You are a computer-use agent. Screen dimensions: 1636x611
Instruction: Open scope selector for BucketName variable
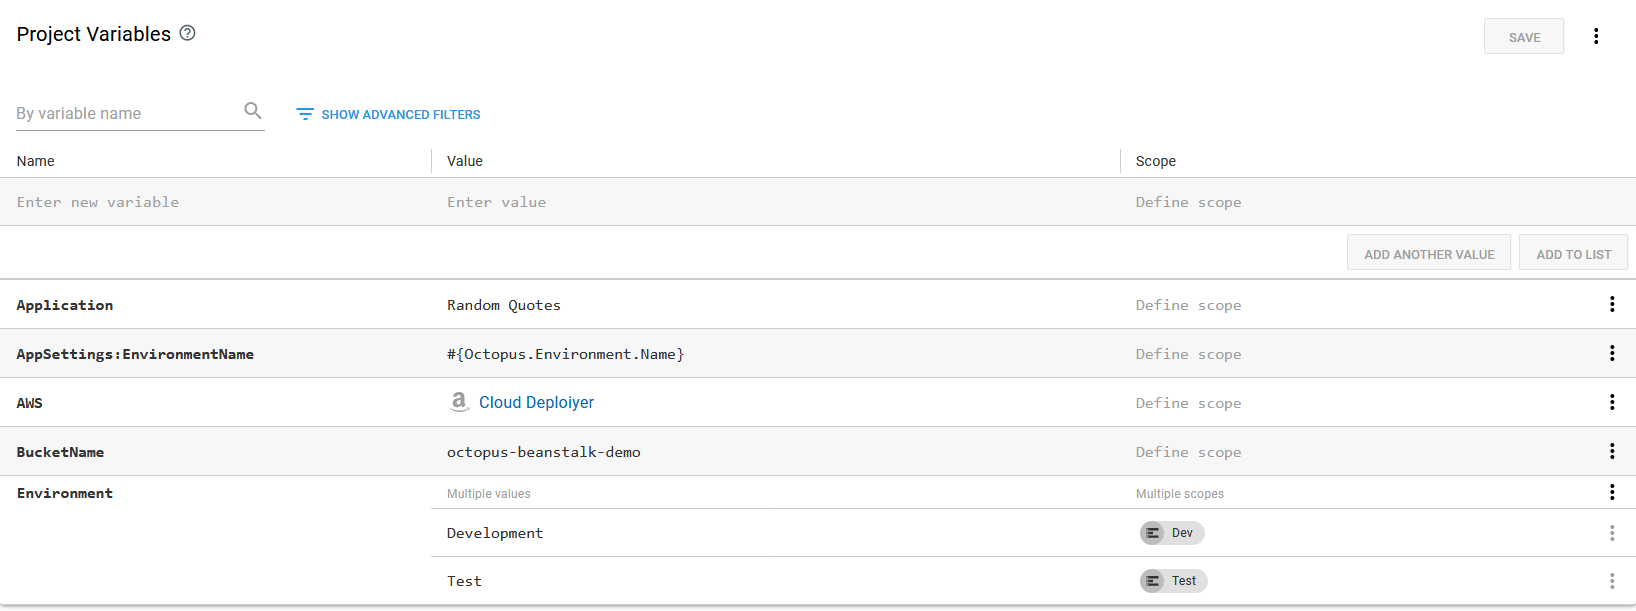pyautogui.click(x=1188, y=452)
